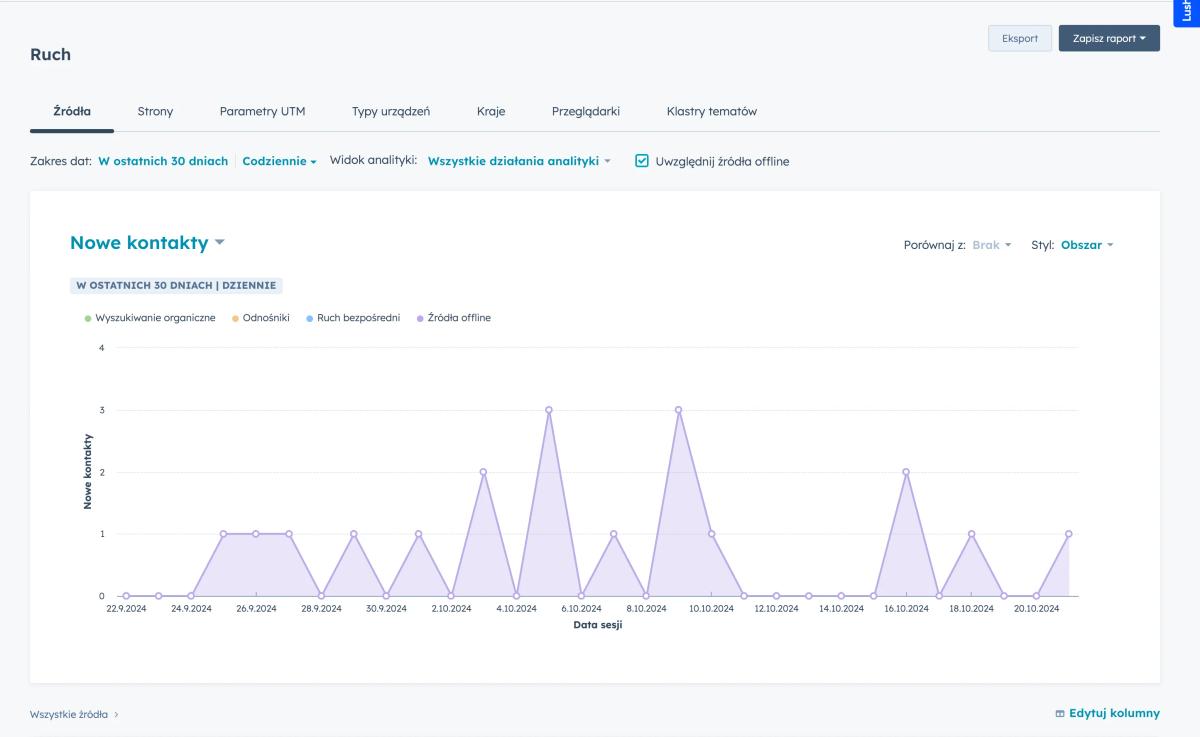Click the Wszystkie źródła breadcrumb link

[x=69, y=714]
